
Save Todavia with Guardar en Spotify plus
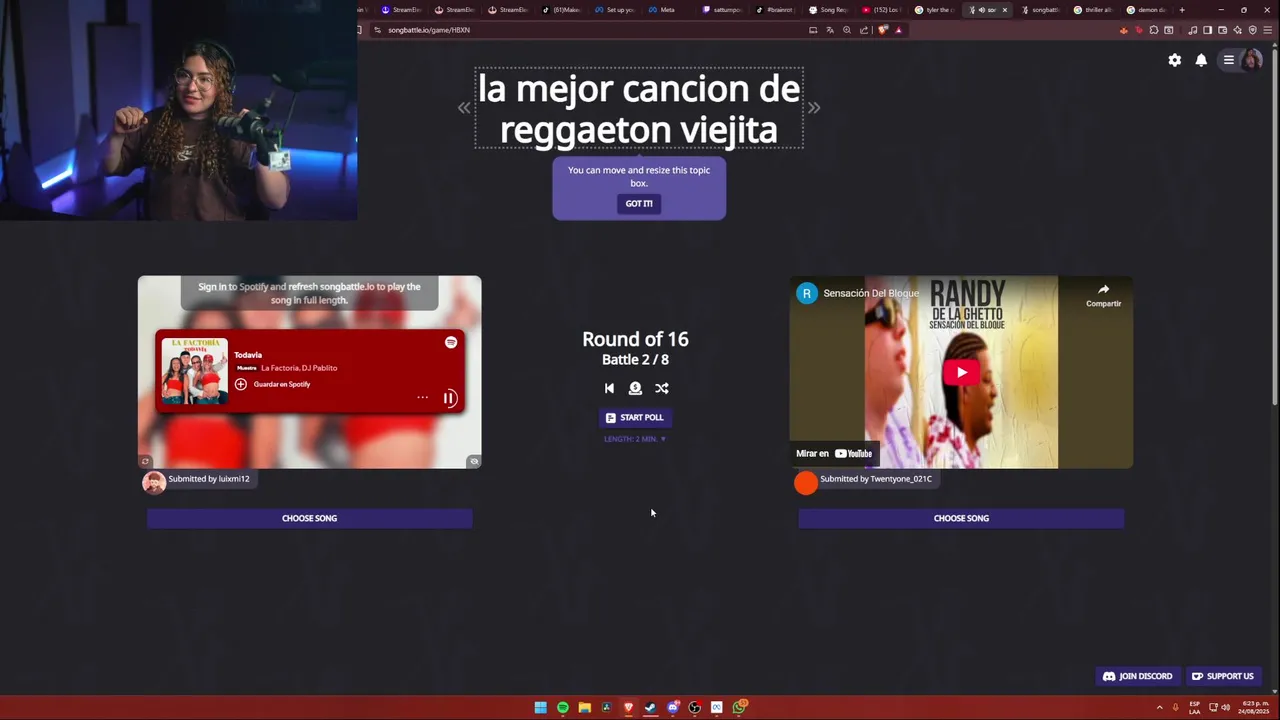tap(241, 384)
